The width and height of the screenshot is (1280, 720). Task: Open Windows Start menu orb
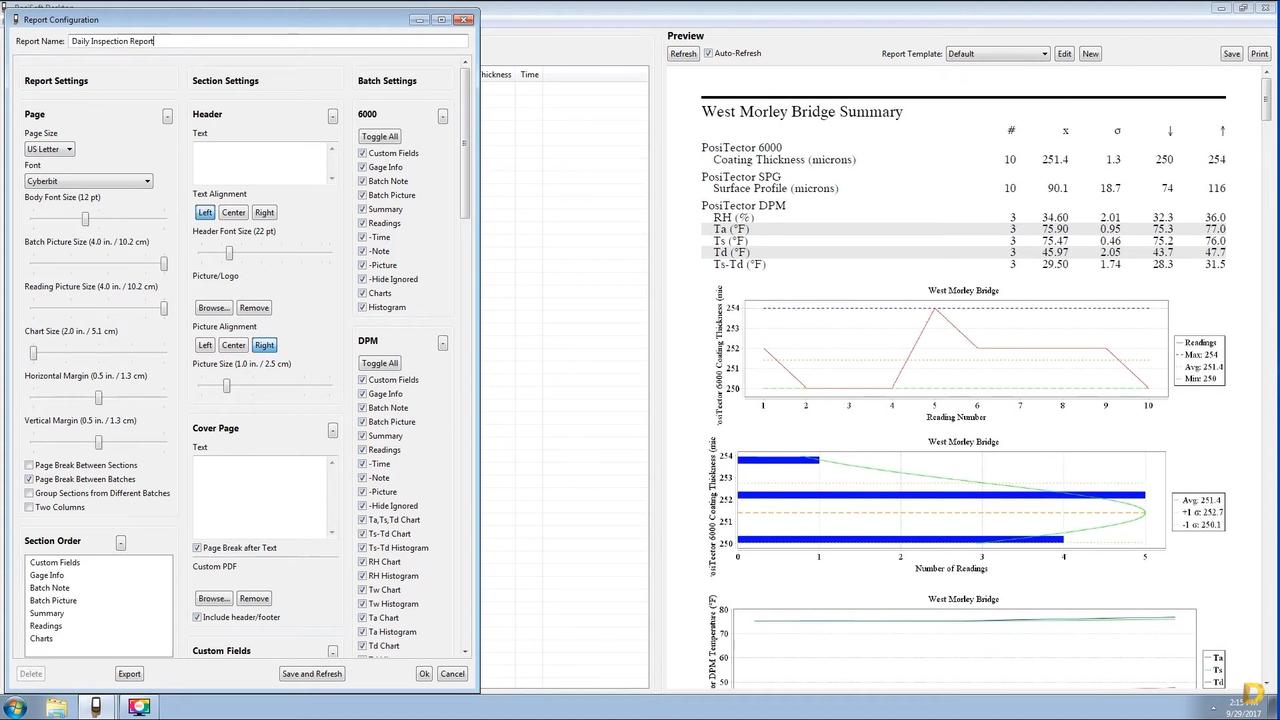[16, 707]
